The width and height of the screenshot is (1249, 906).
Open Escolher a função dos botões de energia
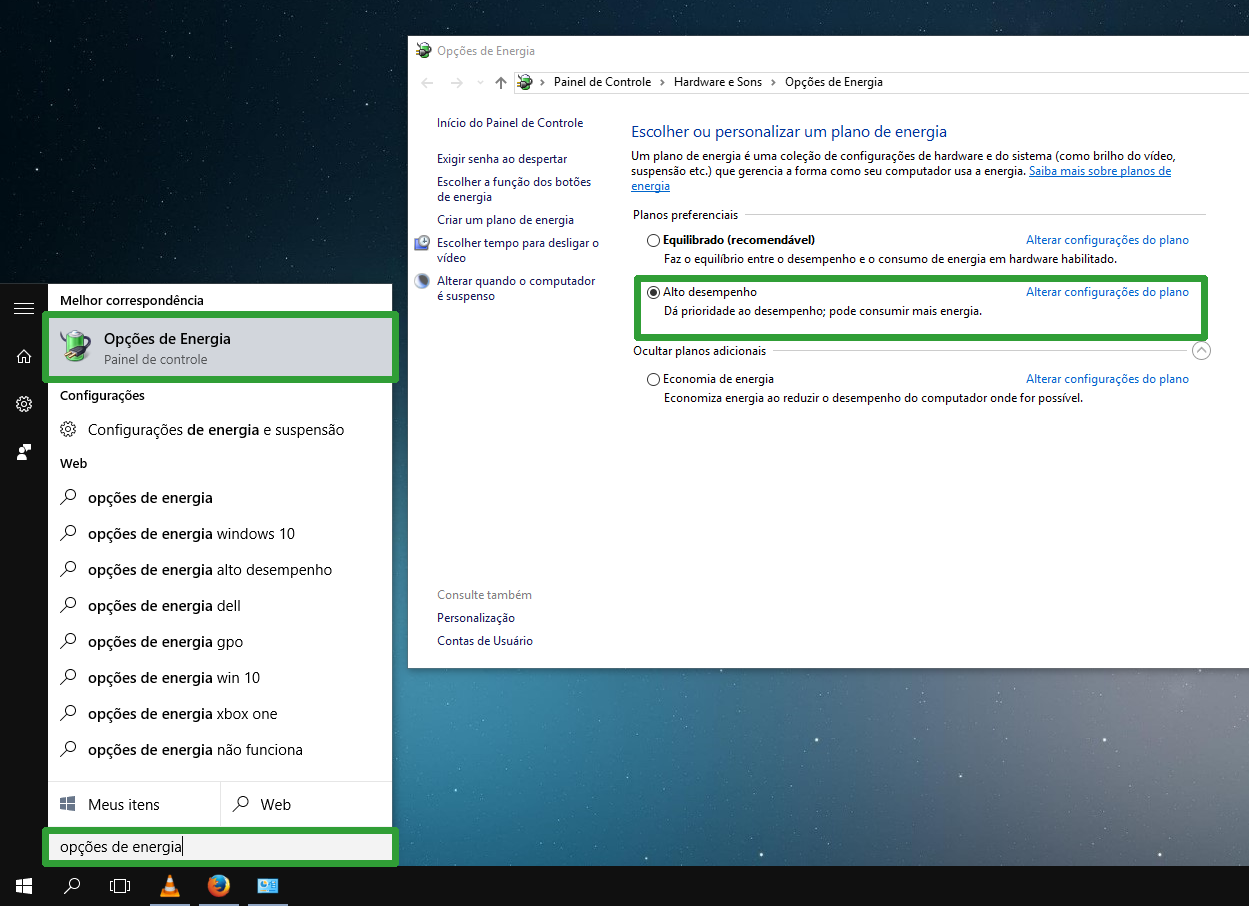click(x=514, y=189)
